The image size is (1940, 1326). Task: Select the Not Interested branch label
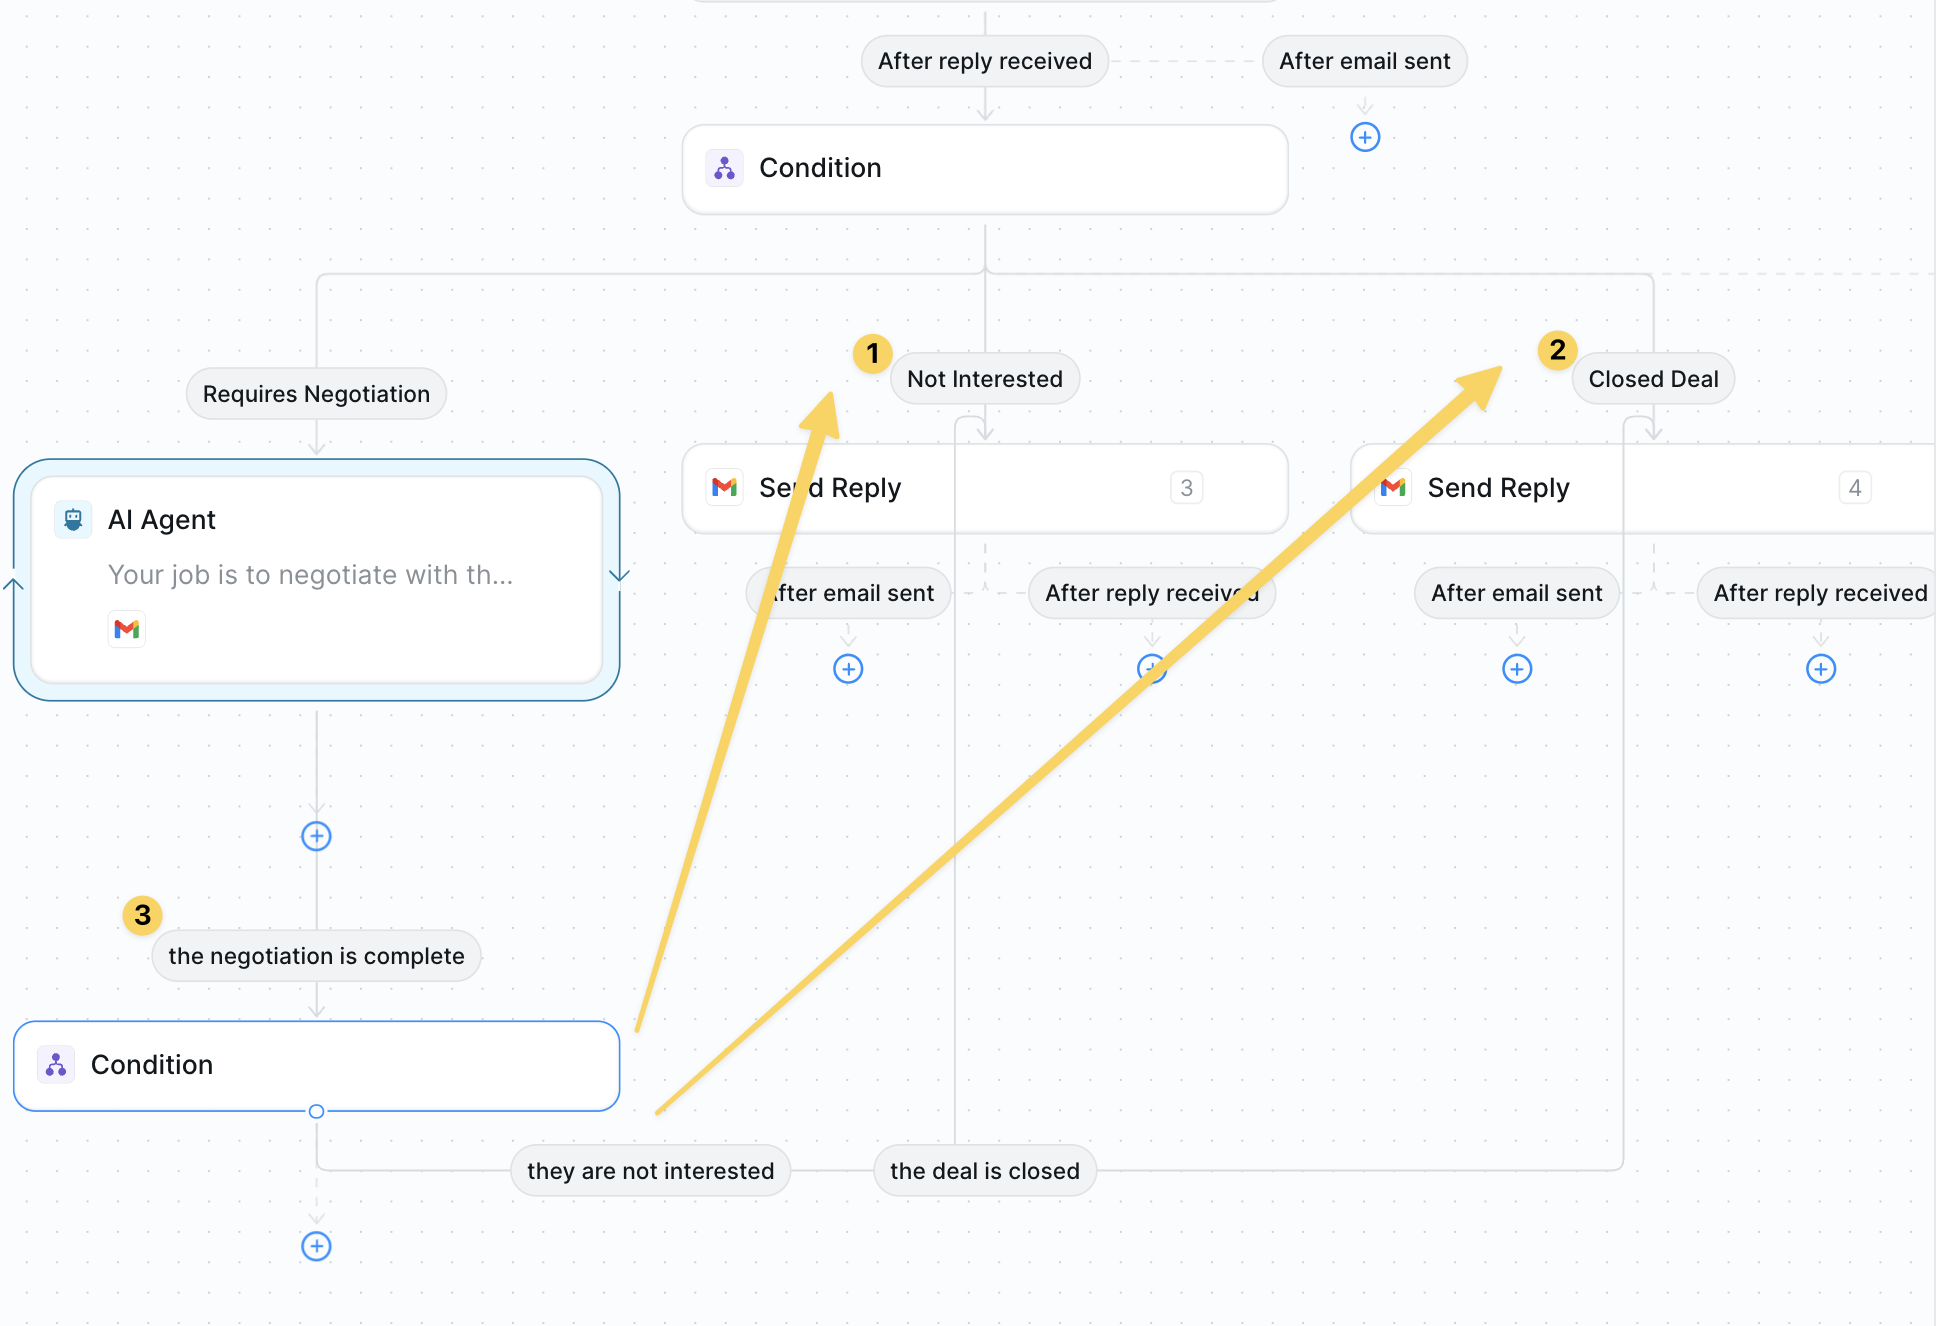tap(984, 379)
